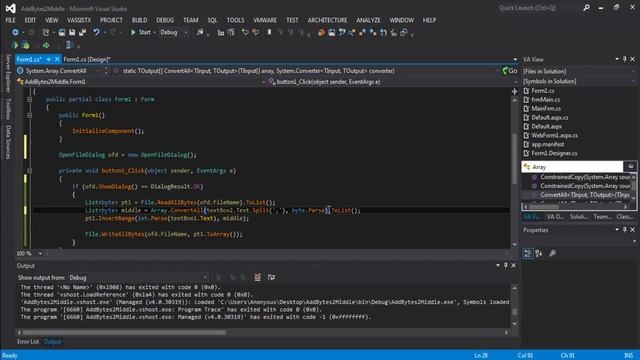
Task: Click the toggle button beside the Array field
Action: 631,167
